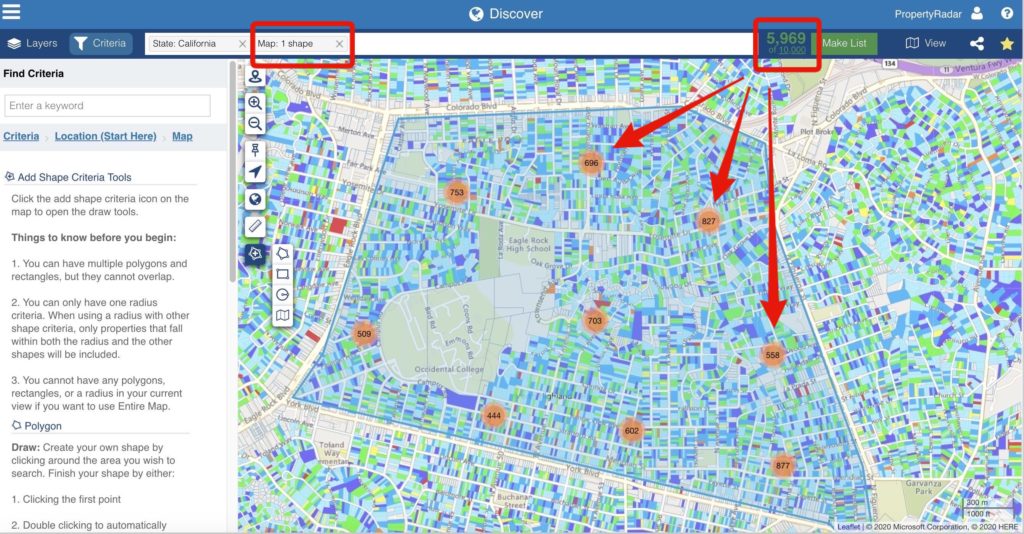The height and width of the screenshot is (534, 1024).
Task: Remove the State: California criteria chip
Action: 242,44
